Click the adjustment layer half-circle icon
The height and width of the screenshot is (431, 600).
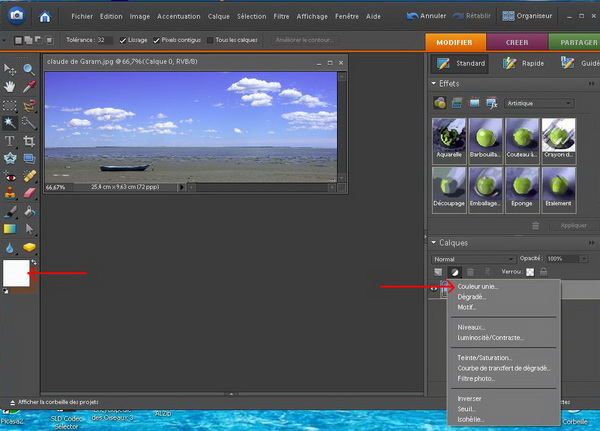(455, 272)
